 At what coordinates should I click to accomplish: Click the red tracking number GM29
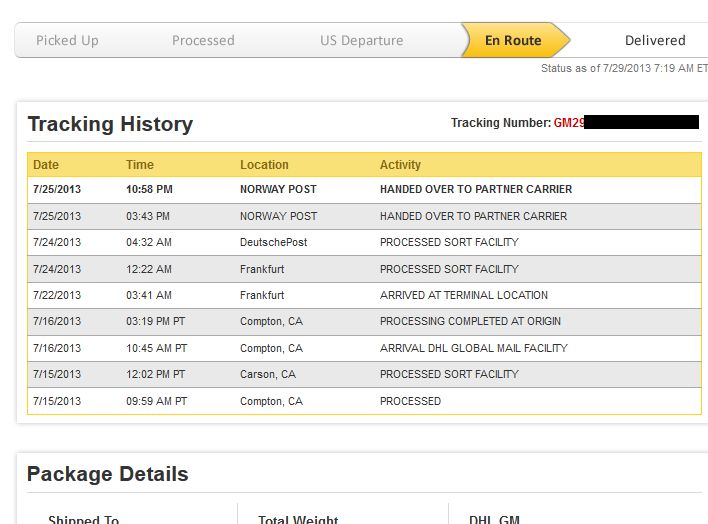[569, 122]
